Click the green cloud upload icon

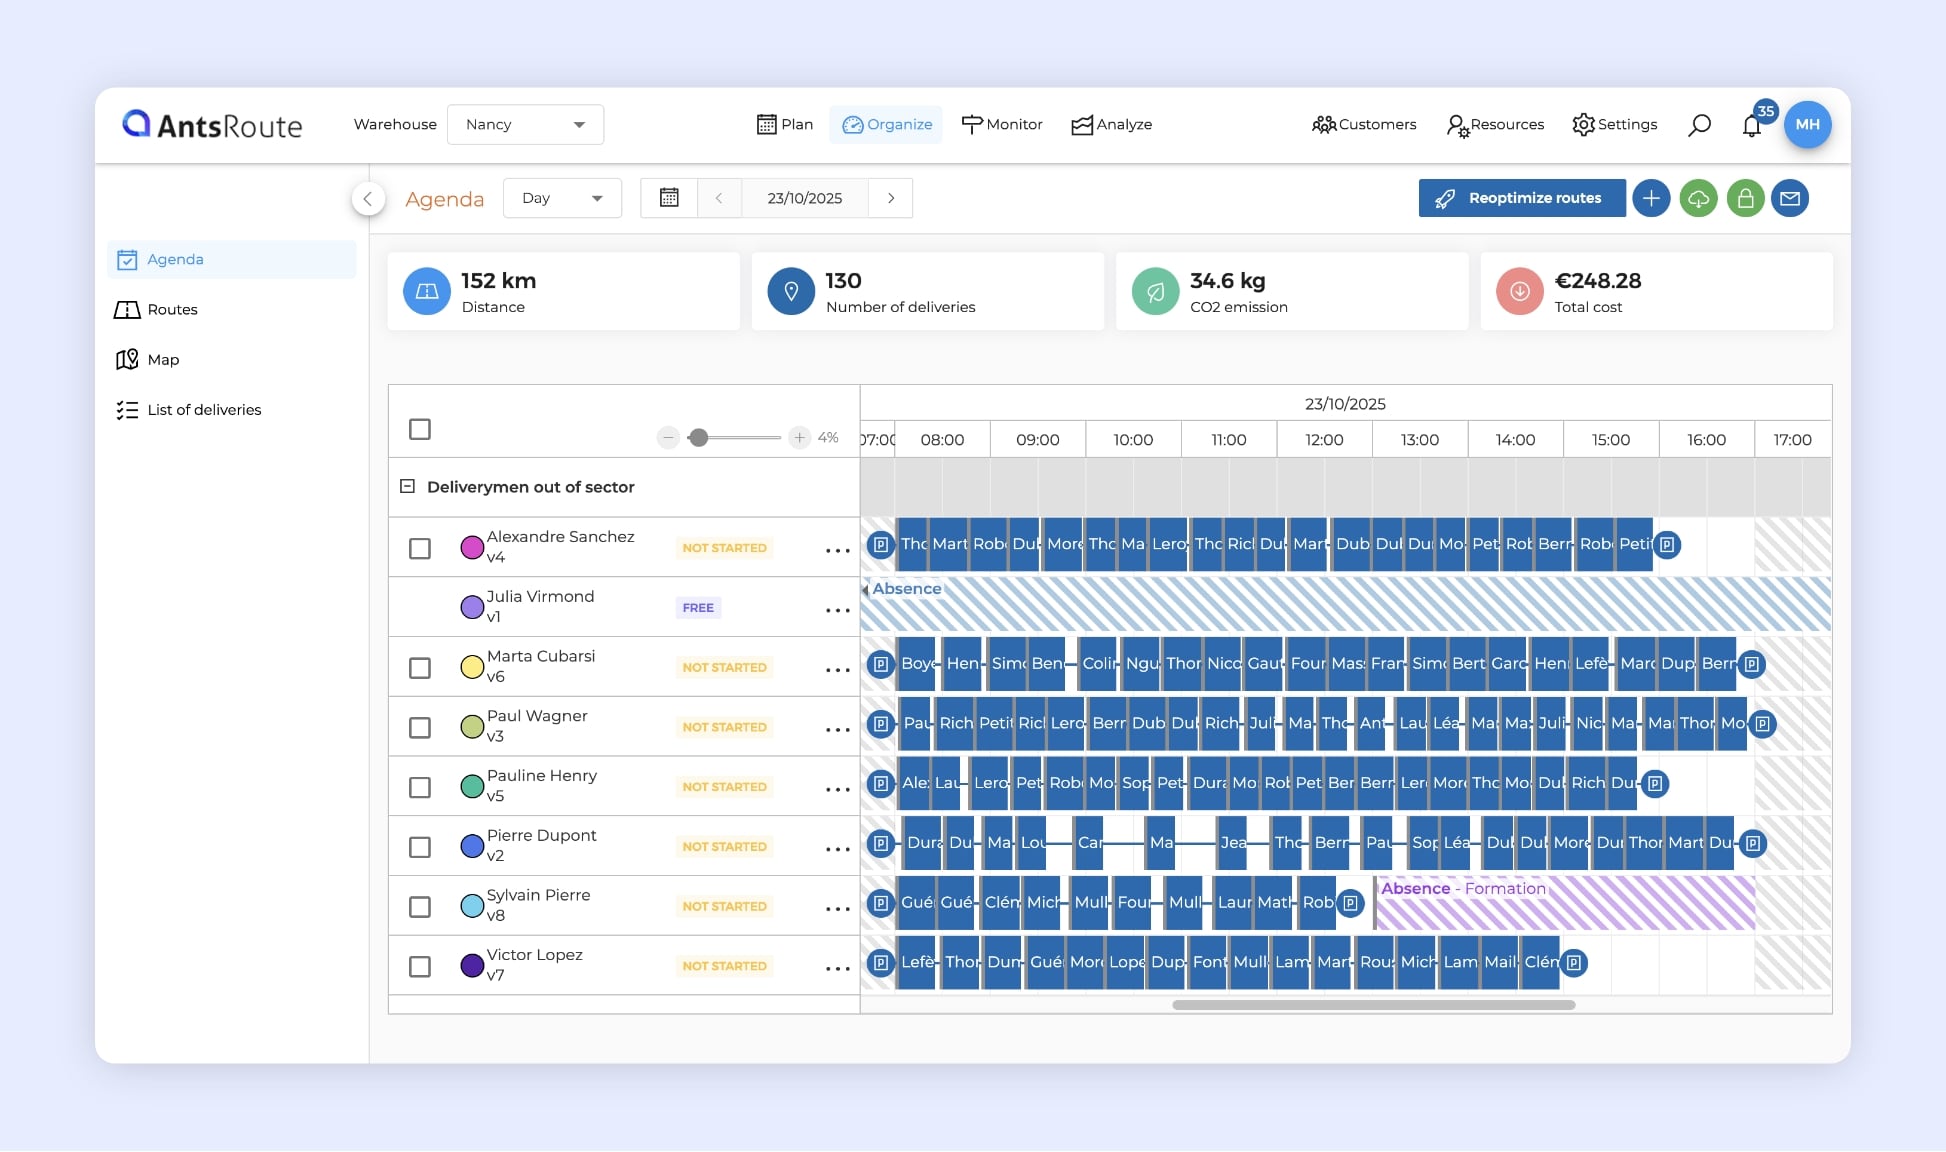(x=1698, y=198)
